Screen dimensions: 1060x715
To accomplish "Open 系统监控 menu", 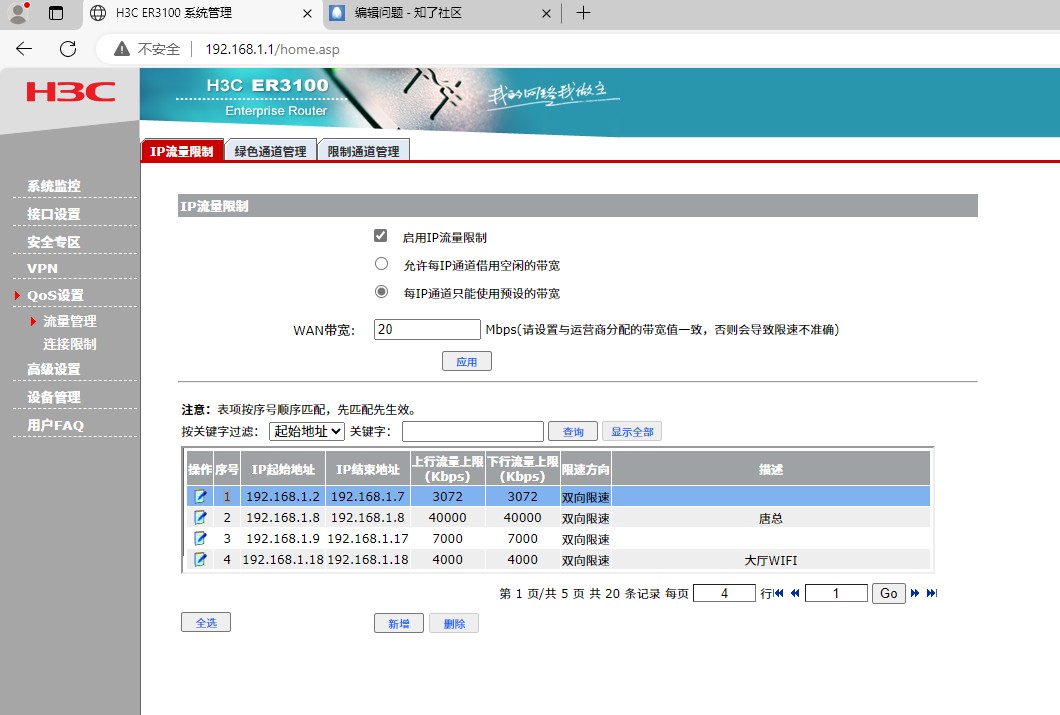I will click(53, 186).
